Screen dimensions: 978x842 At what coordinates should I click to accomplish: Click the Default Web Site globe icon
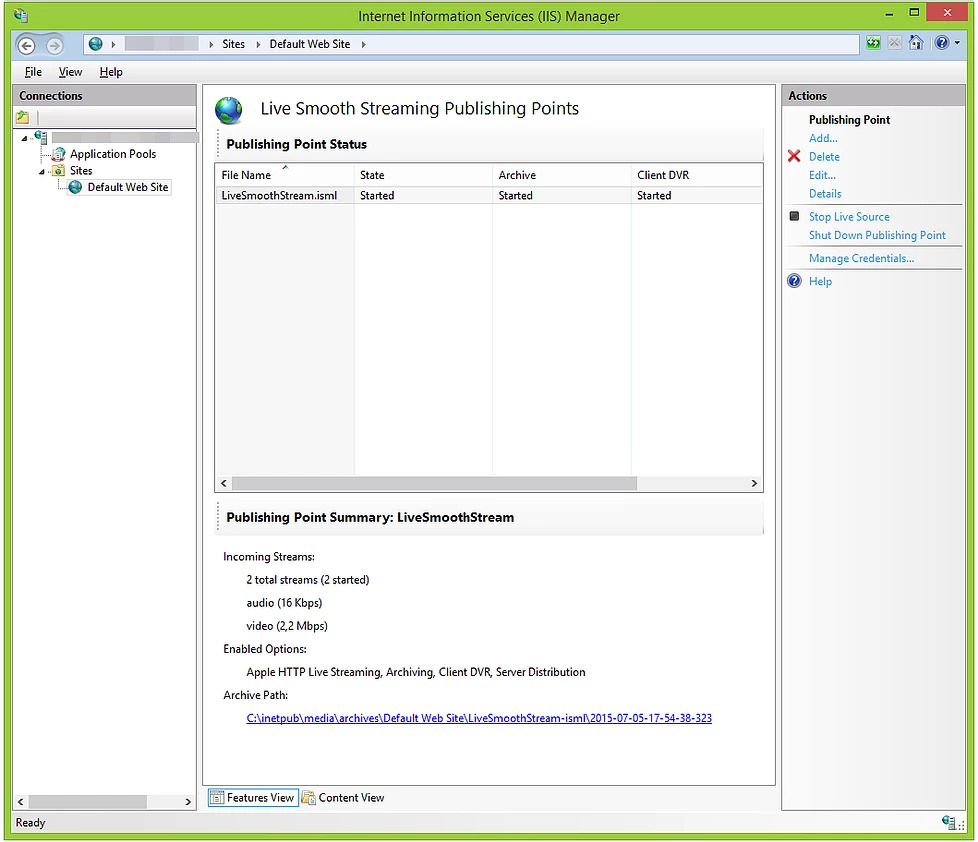click(75, 187)
